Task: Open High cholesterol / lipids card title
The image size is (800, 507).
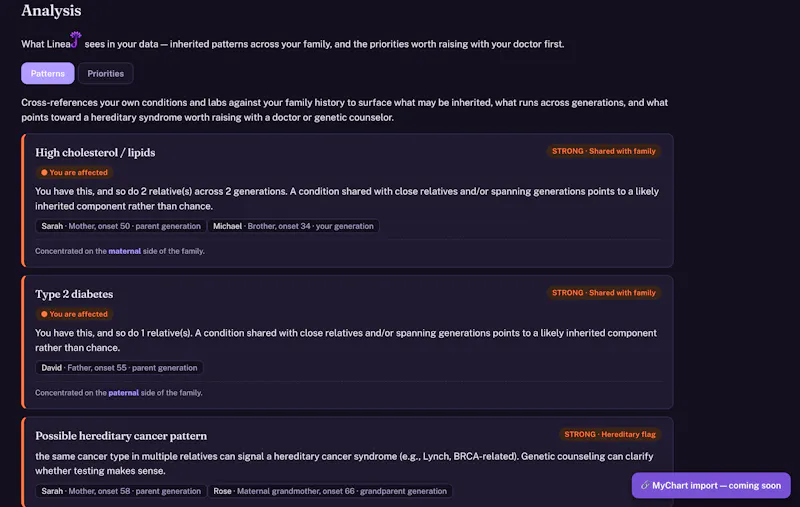Action: point(95,153)
